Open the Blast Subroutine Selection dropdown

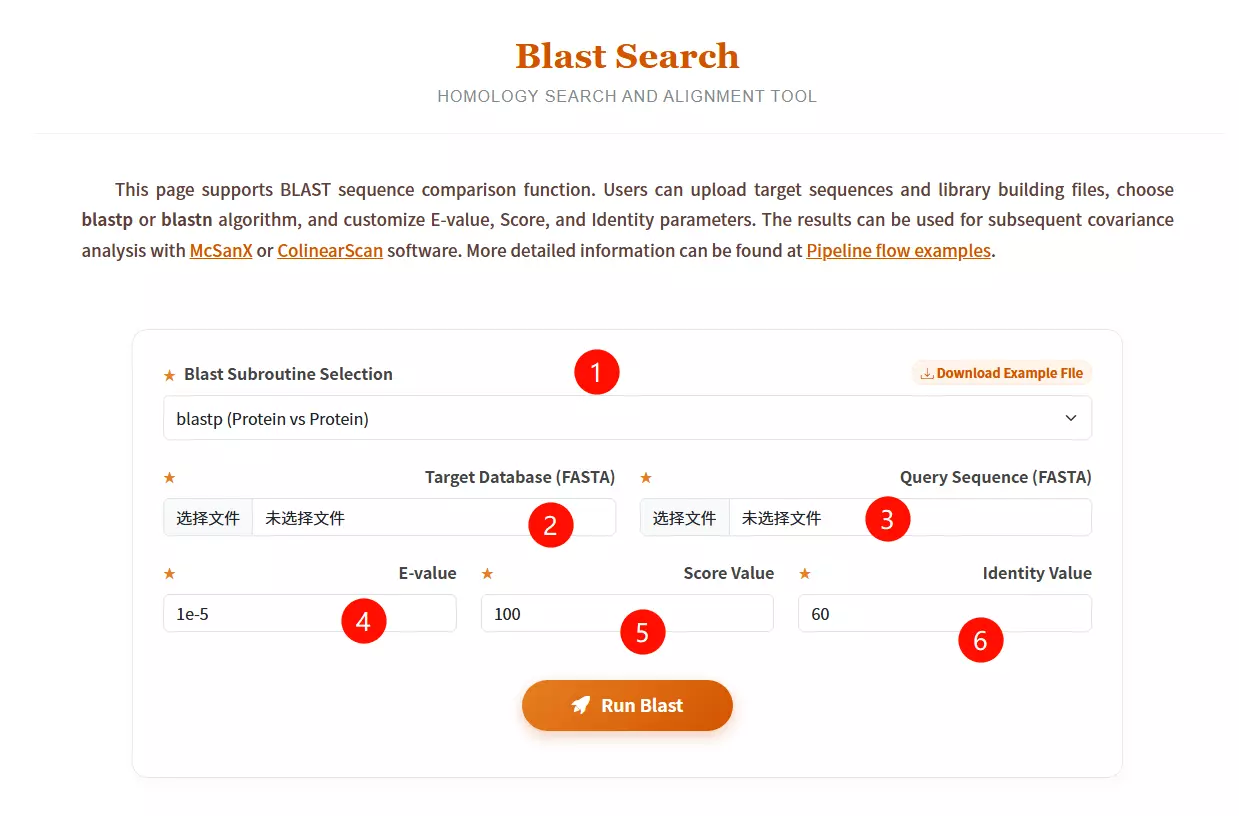point(627,417)
